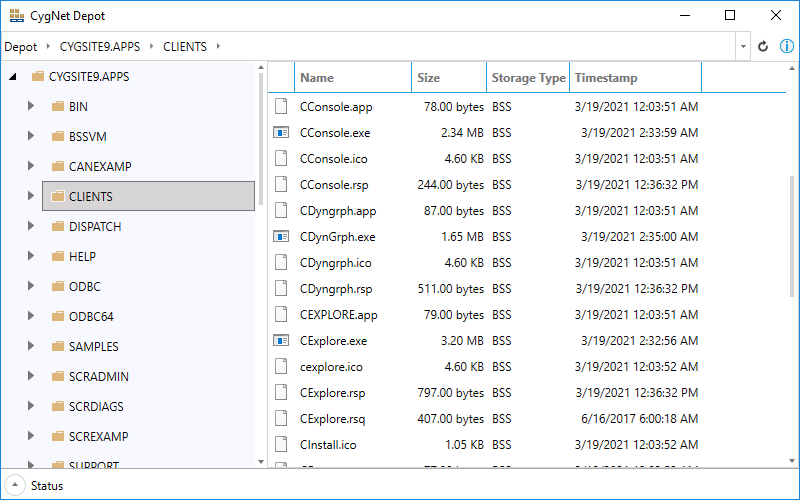800x500 pixels.
Task: Click the tree pane scroll down arrow
Action: [x=261, y=462]
